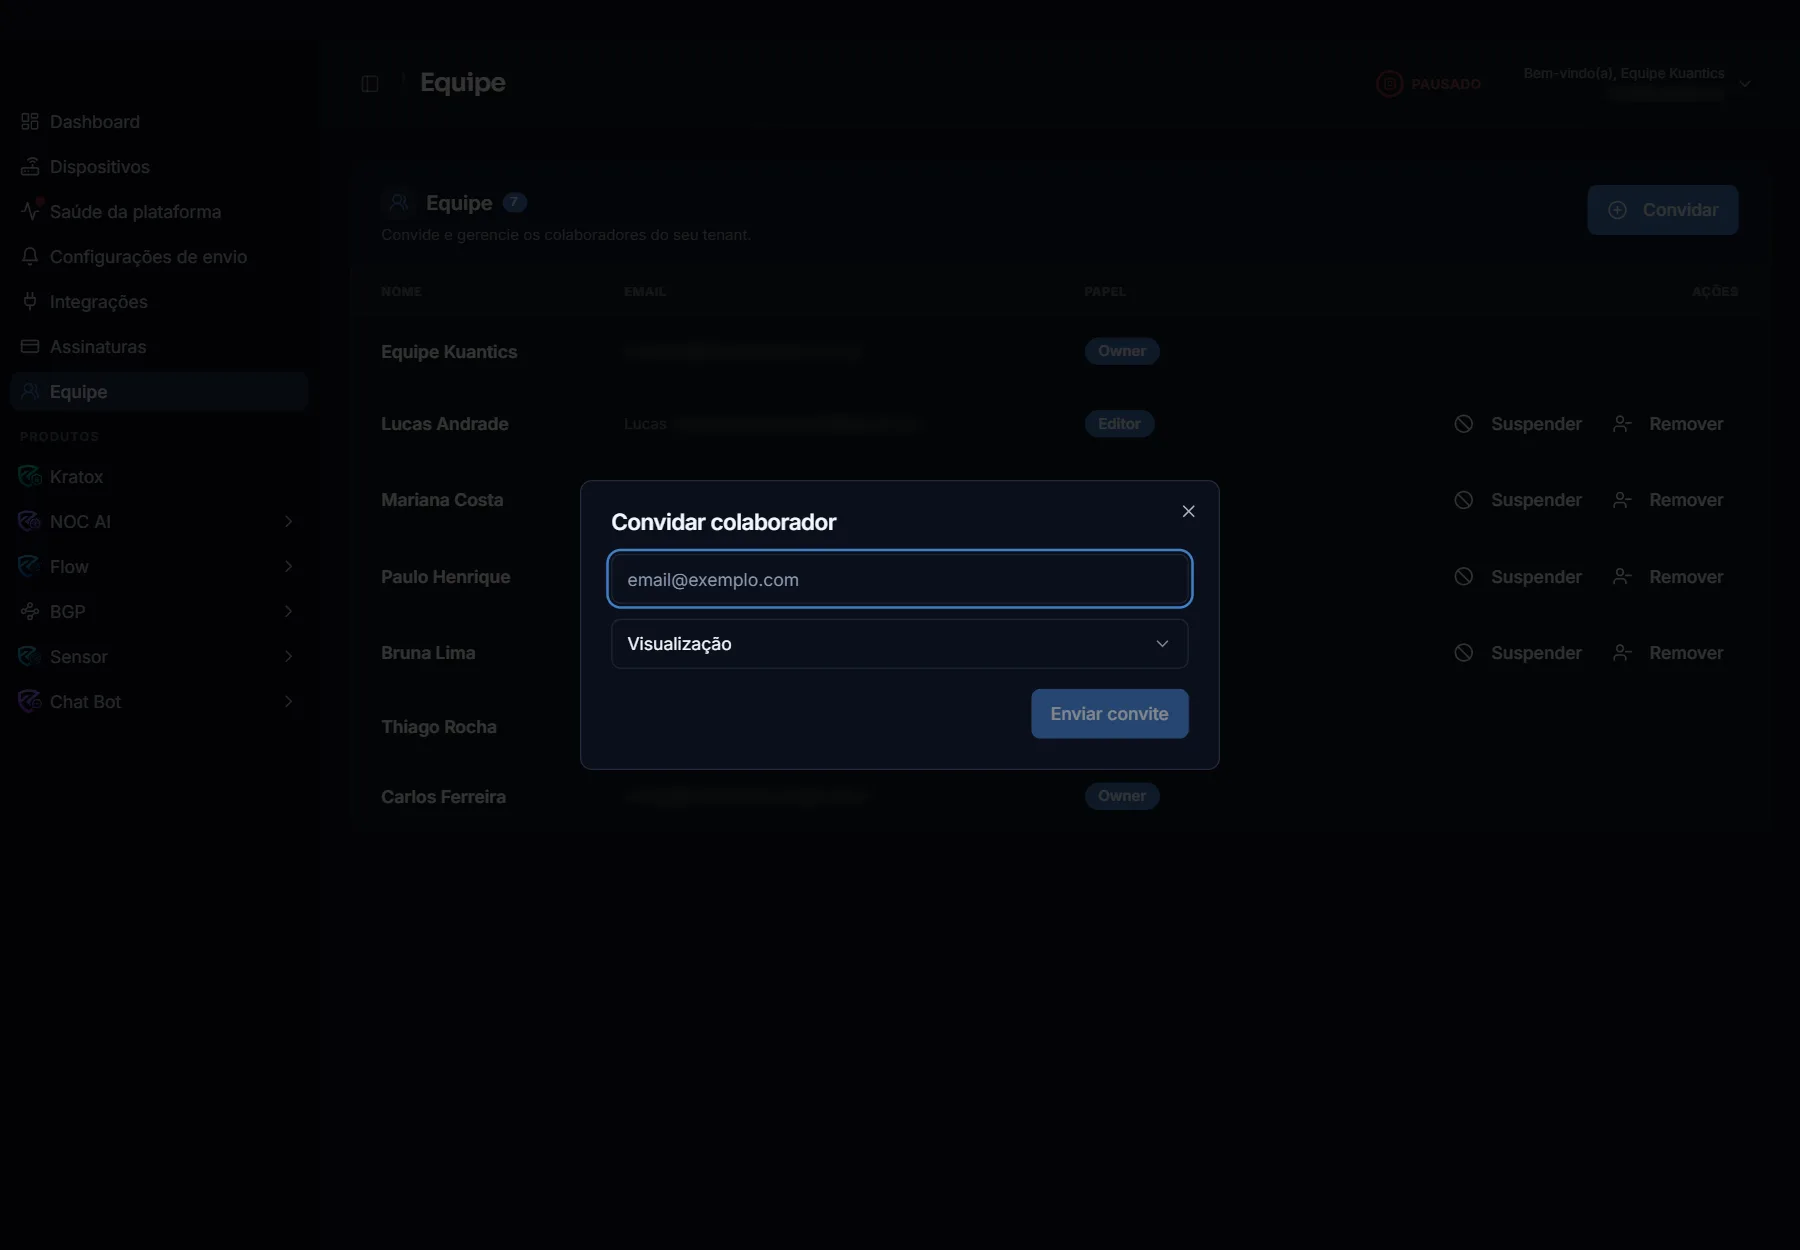Click the Owner badge for Carlos Ferreira
This screenshot has width=1800, height=1250.
[1122, 796]
